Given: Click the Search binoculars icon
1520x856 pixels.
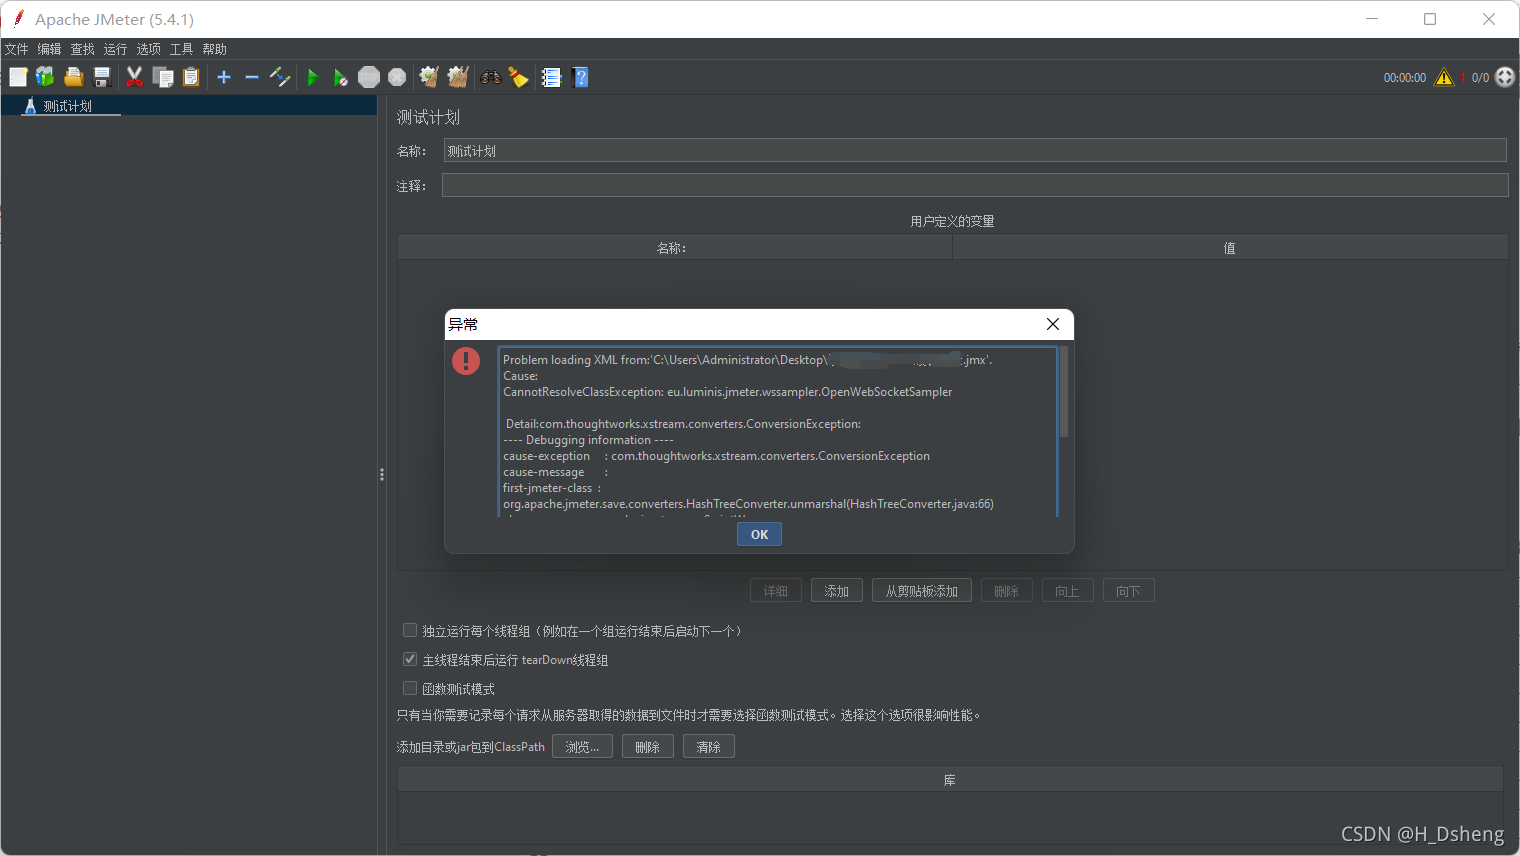Looking at the screenshot, I should coord(491,77).
